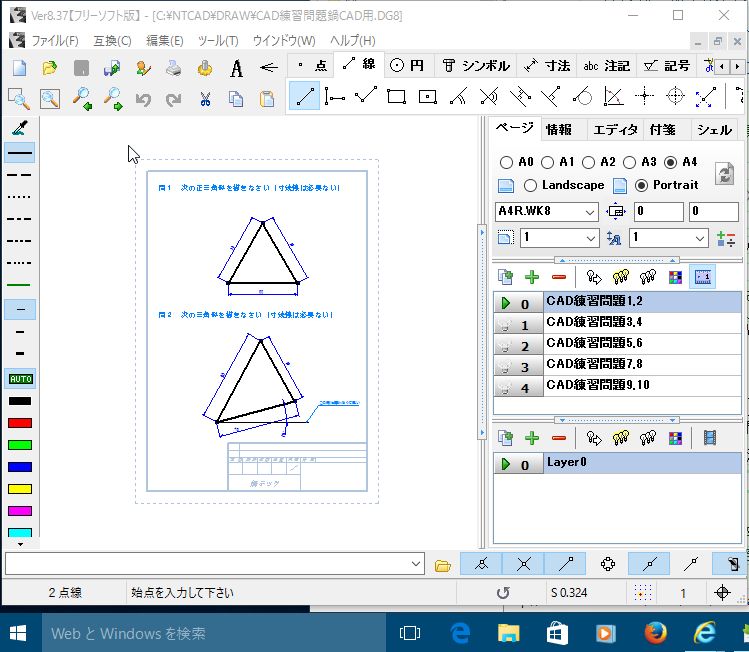Select the large letter A text tool
The width and height of the screenshot is (749, 652).
point(236,68)
